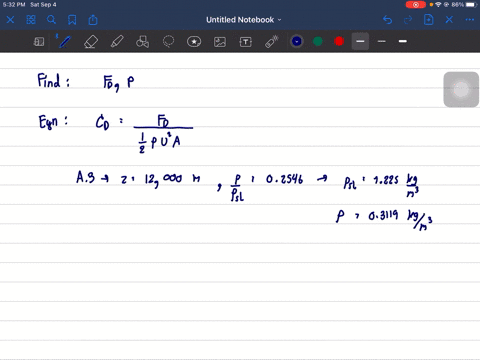Tap the handwritten '12,000 m' altitude
This screenshot has width=480, height=360.
click(172, 180)
